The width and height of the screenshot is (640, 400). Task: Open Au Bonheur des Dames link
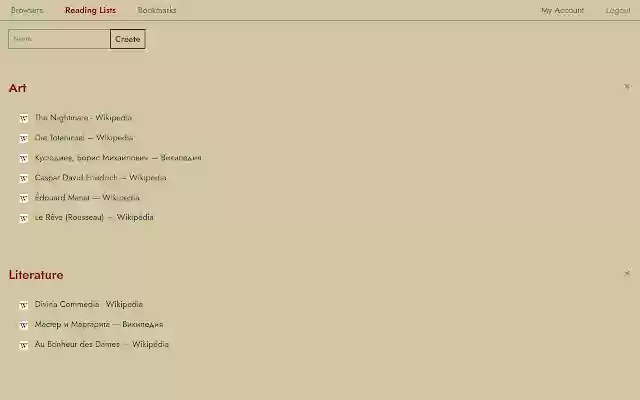pos(102,344)
